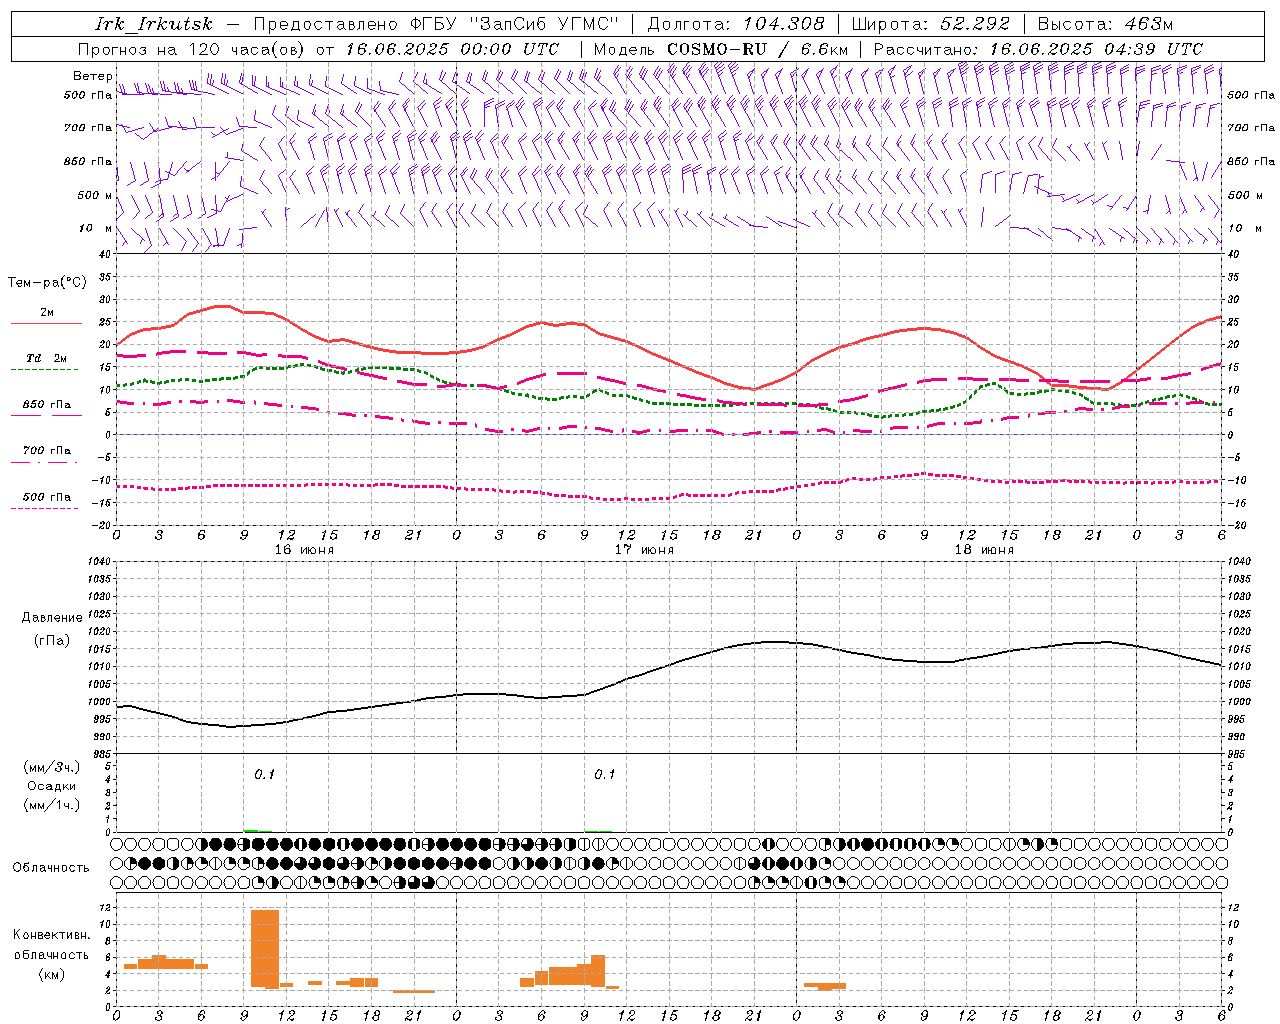1280x1024 pixels.
Task: Click the longitude value "Долгота: 104.308"
Action: (x=736, y=24)
